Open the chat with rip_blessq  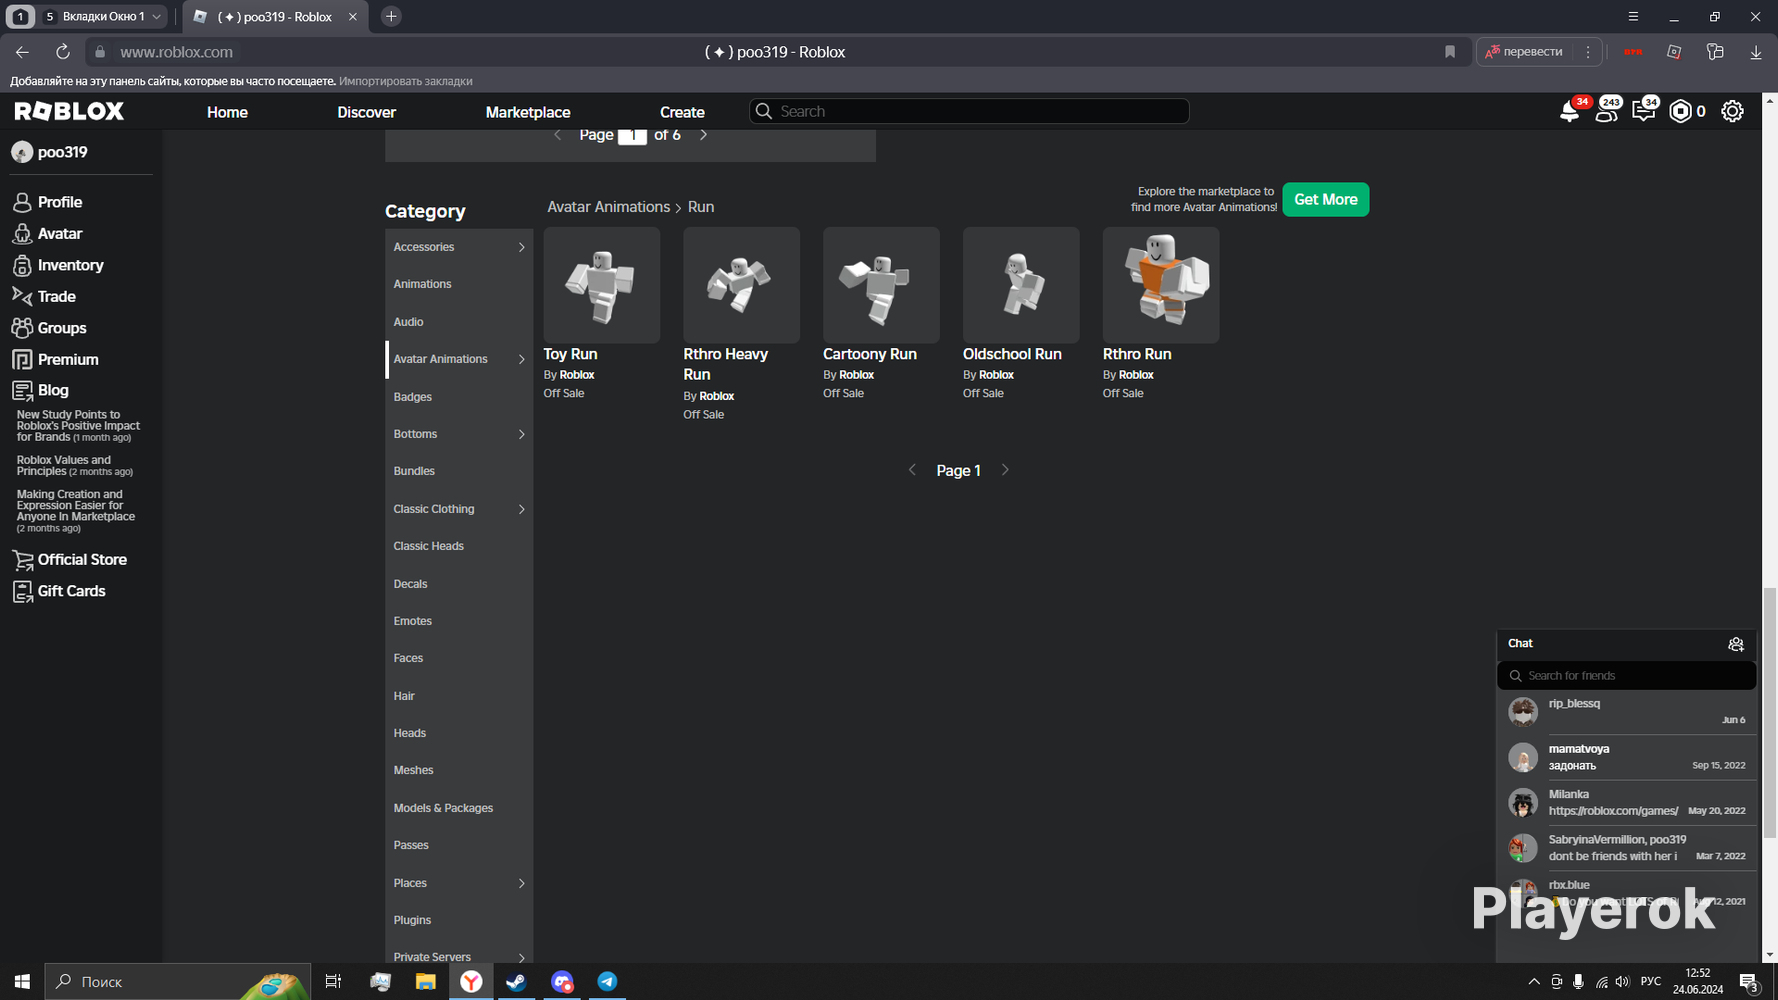click(1626, 712)
